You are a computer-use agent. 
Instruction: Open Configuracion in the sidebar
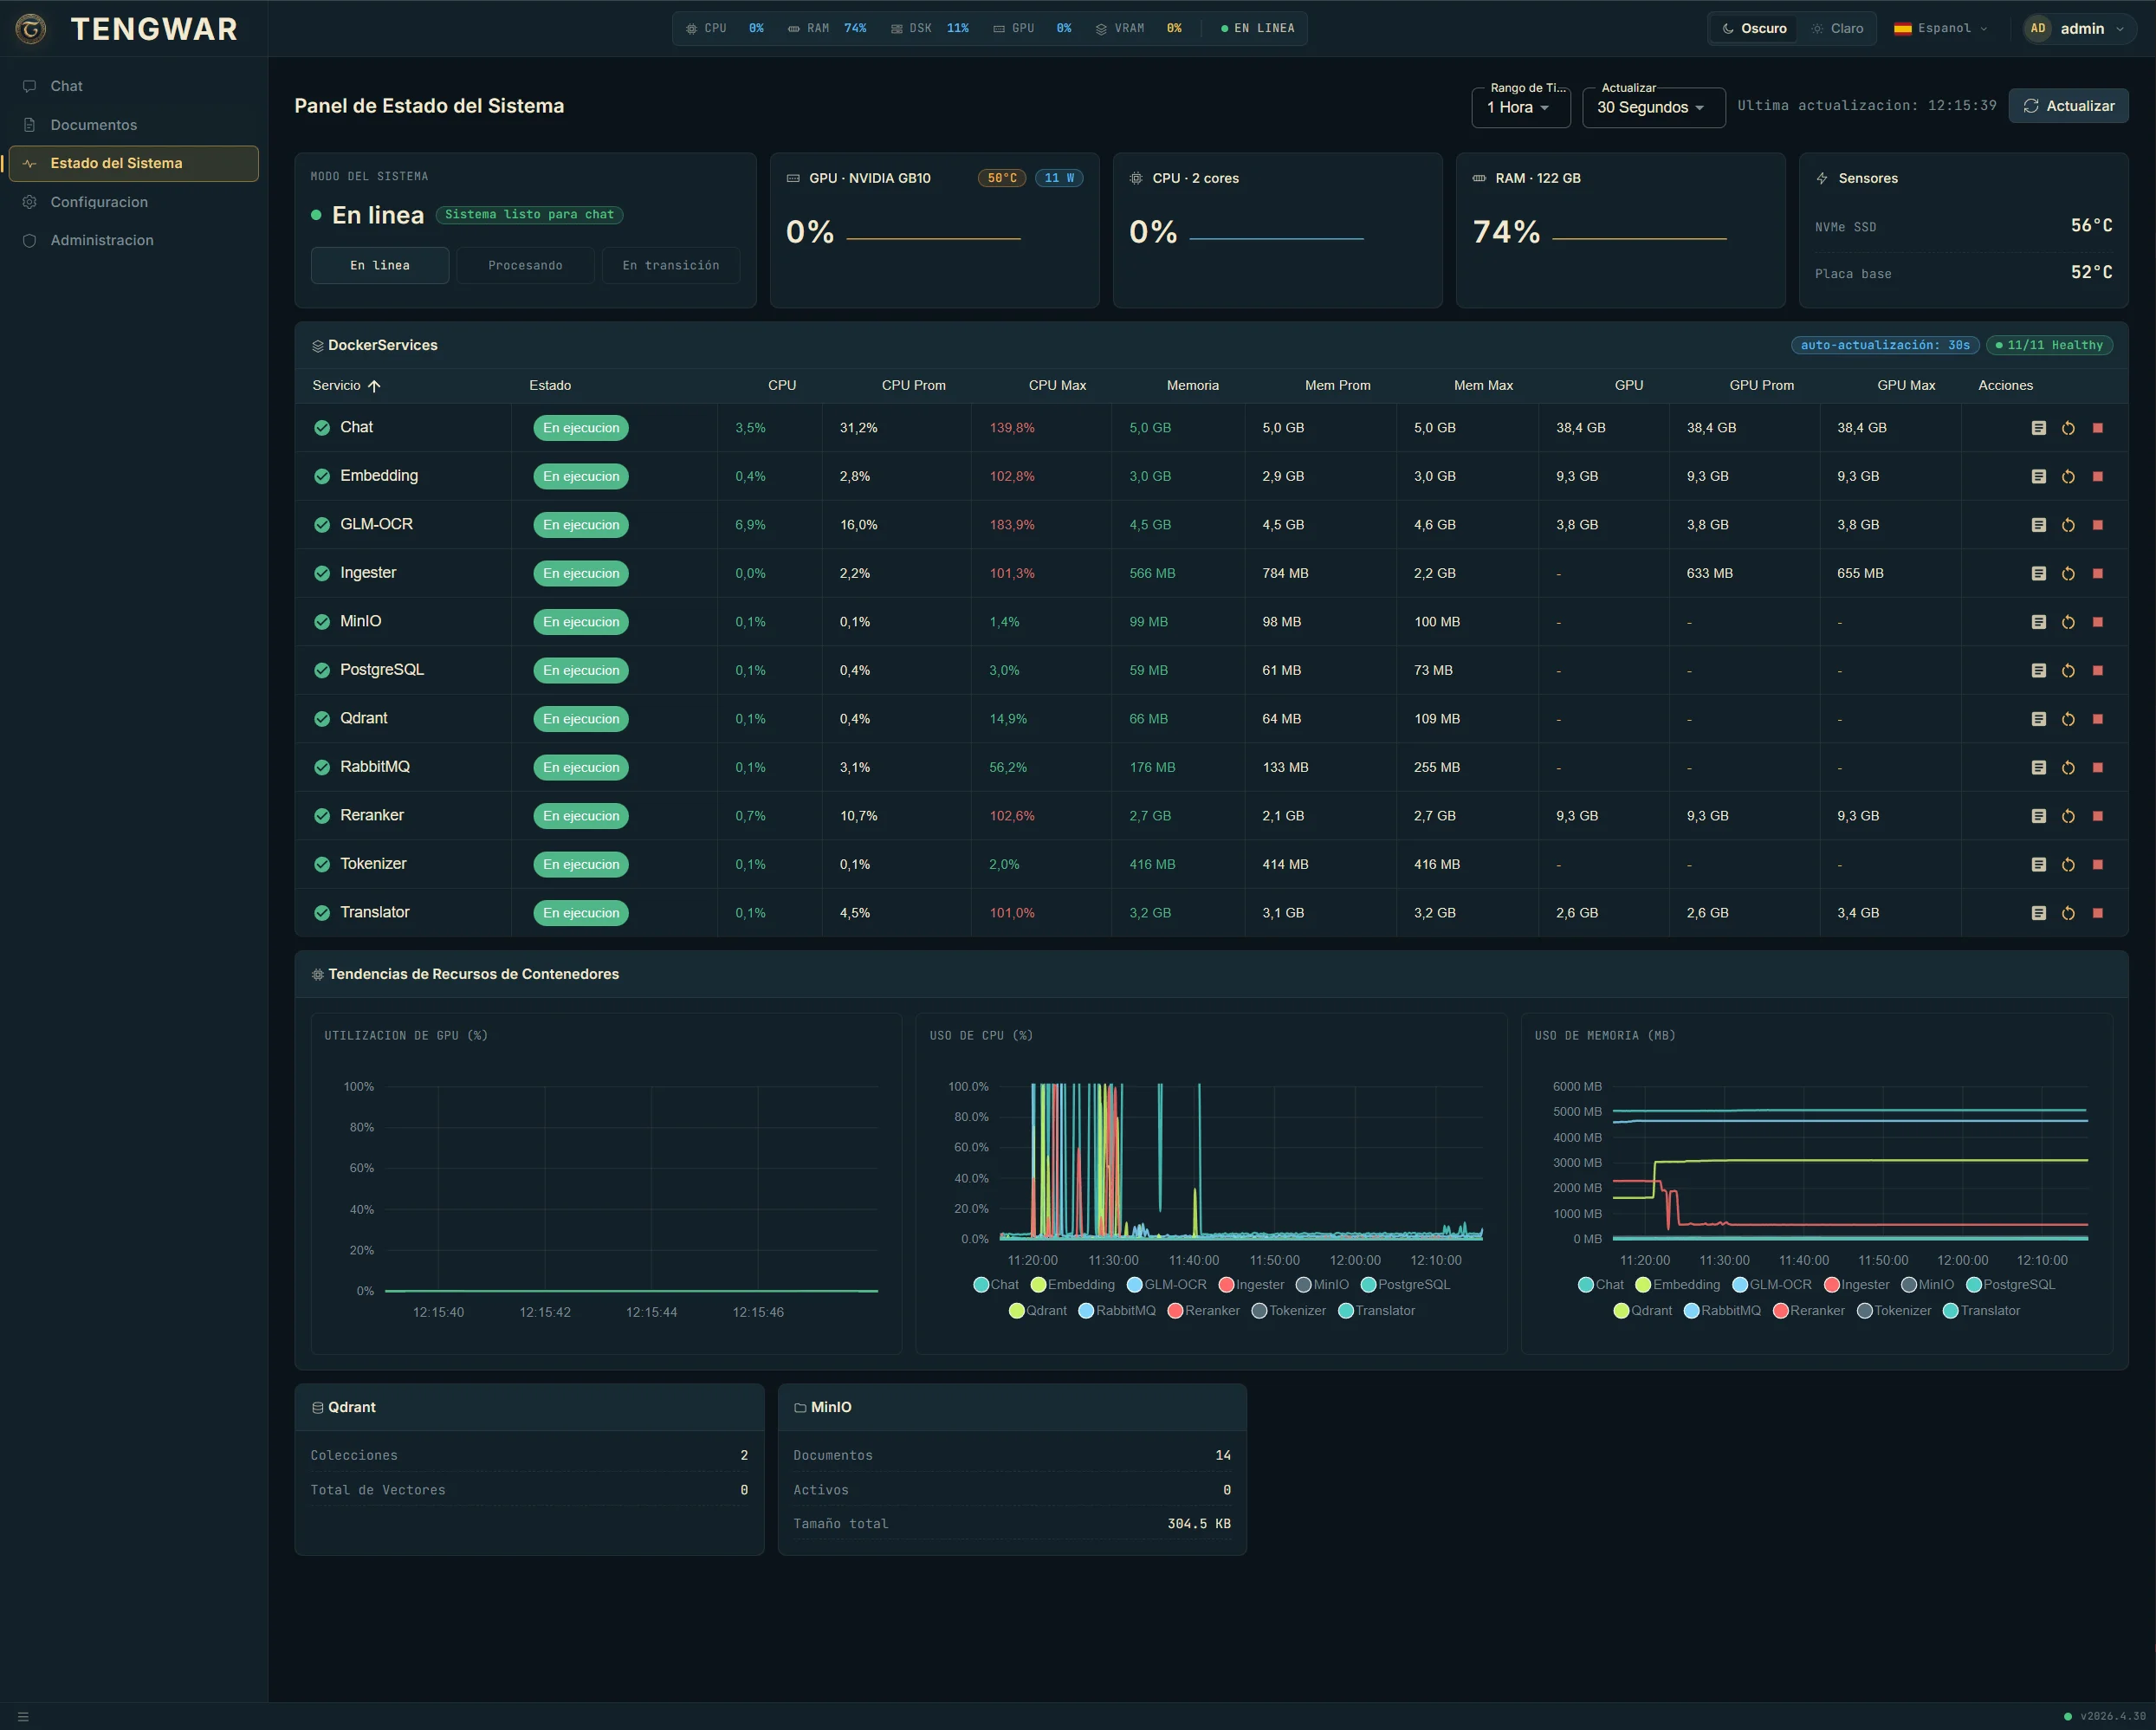click(x=134, y=202)
